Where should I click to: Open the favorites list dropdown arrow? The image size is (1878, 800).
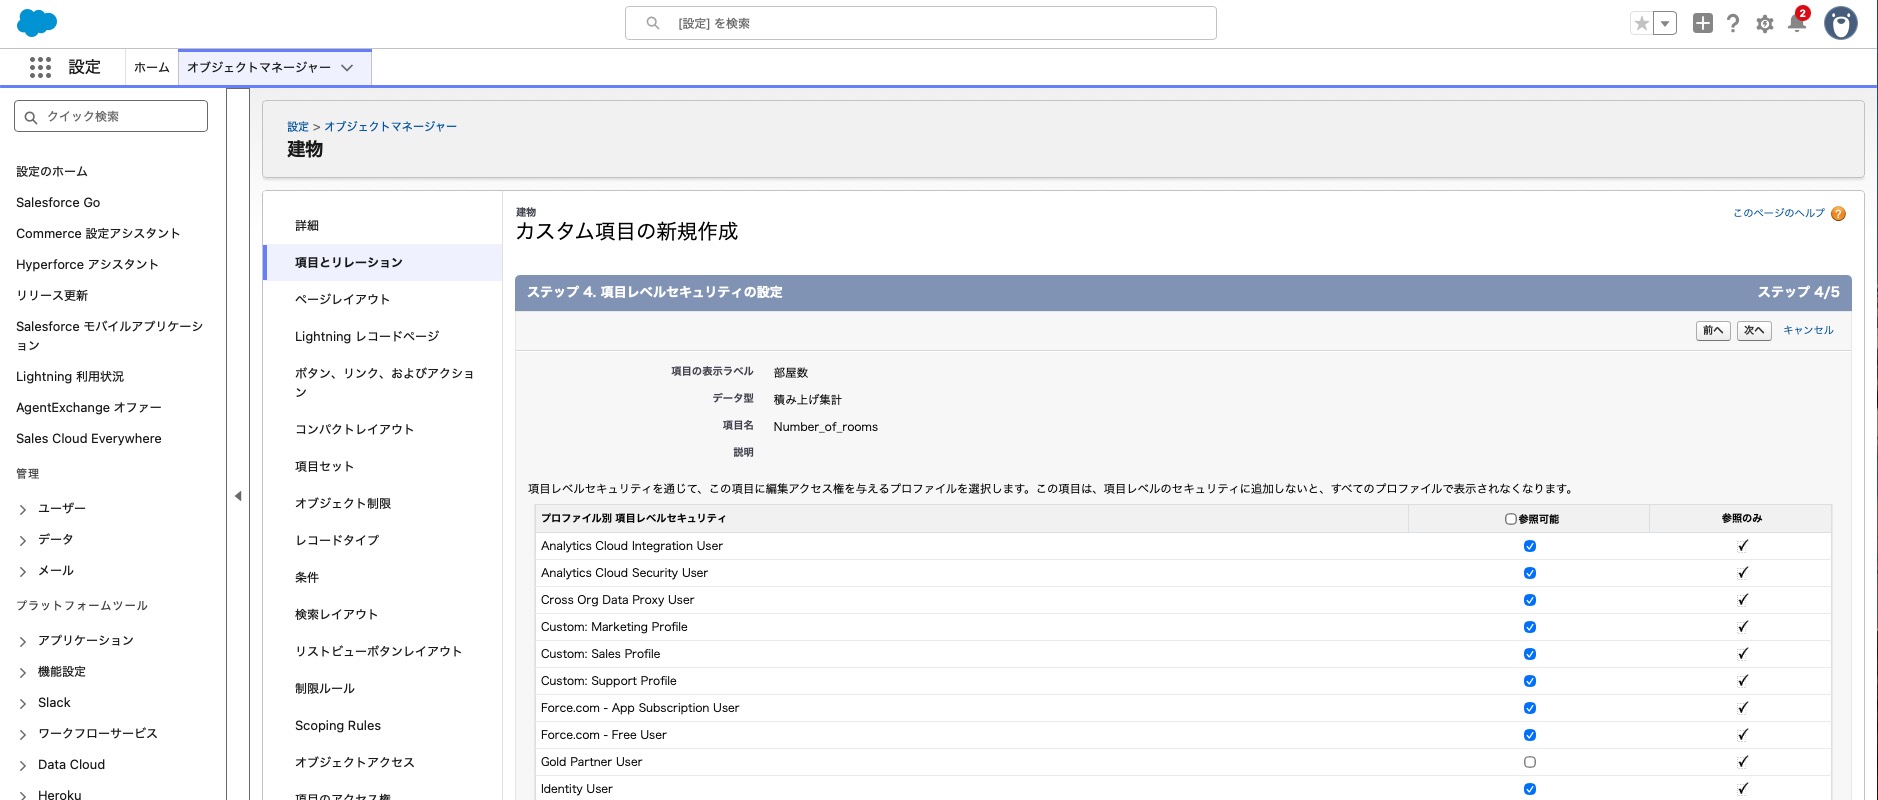pos(1665,23)
